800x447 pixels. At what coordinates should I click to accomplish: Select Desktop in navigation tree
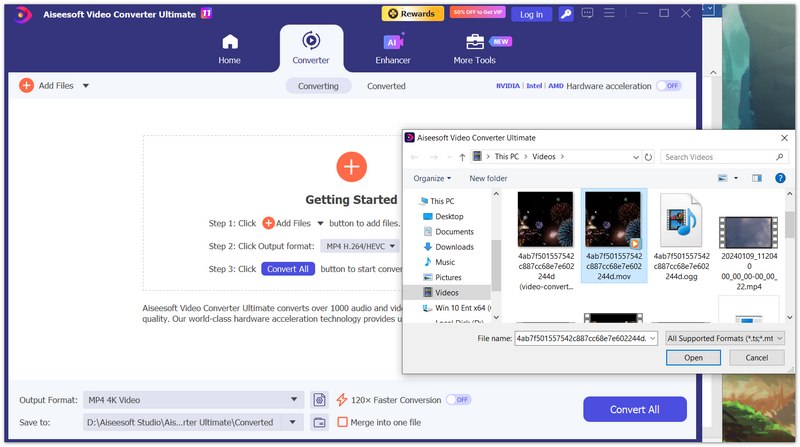(449, 216)
